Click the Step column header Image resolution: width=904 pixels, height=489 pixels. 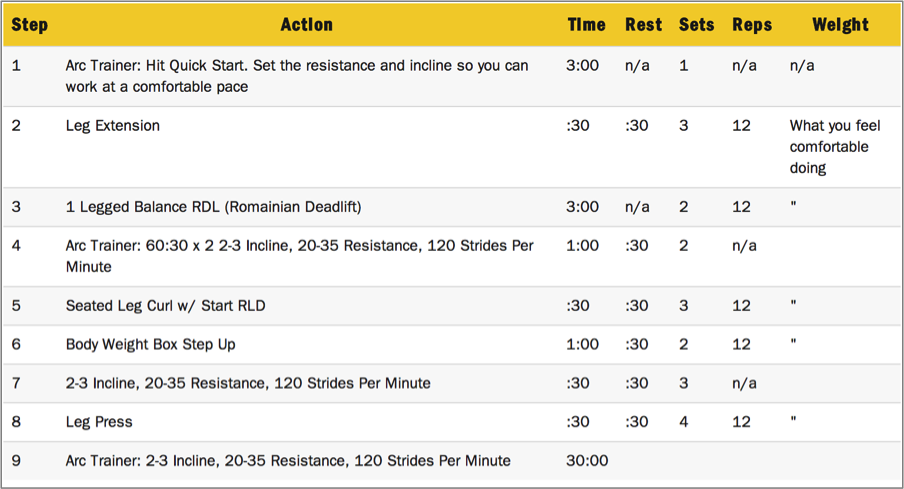[29, 25]
